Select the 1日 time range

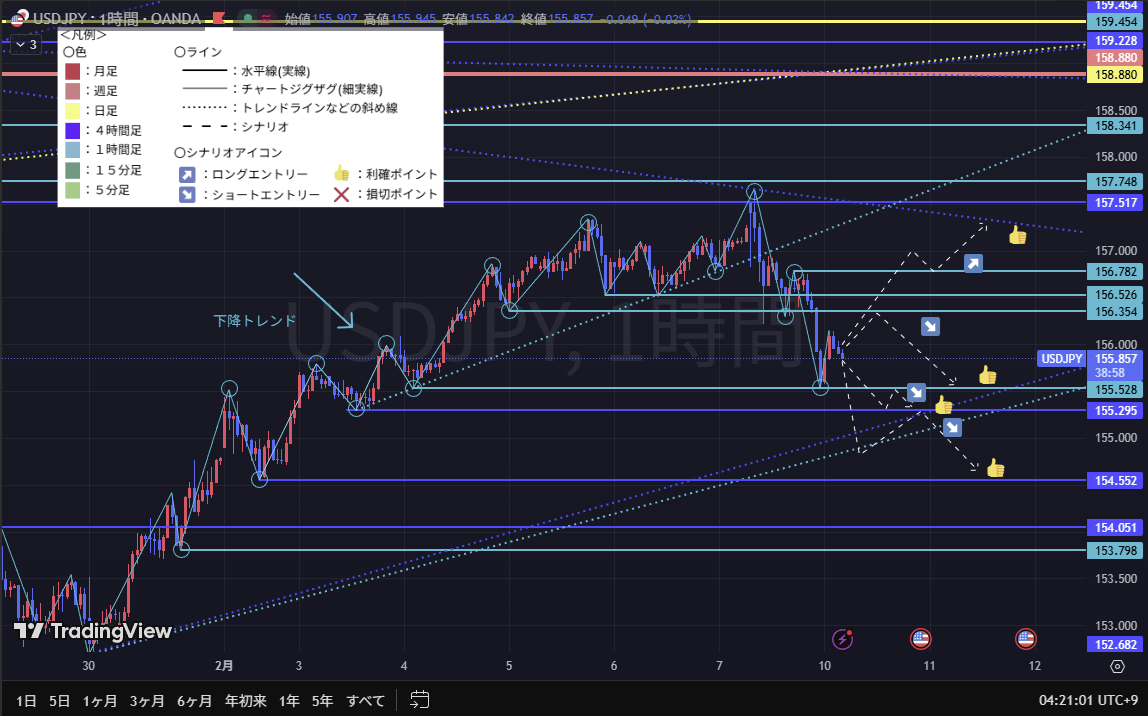pos(27,700)
